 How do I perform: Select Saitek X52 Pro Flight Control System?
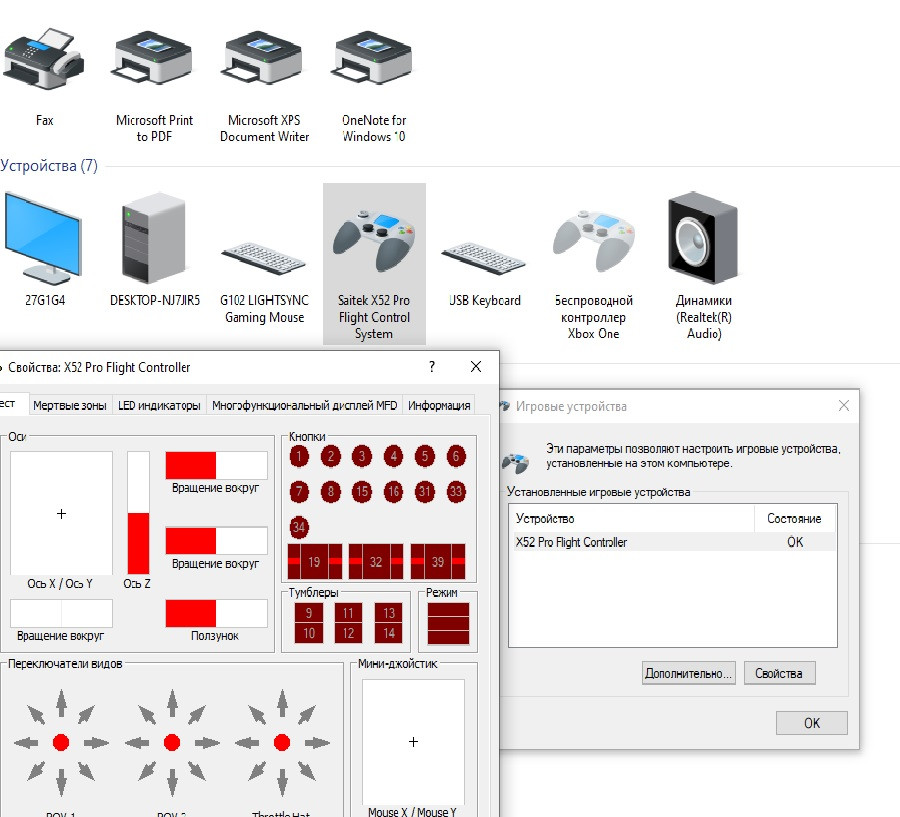374,264
